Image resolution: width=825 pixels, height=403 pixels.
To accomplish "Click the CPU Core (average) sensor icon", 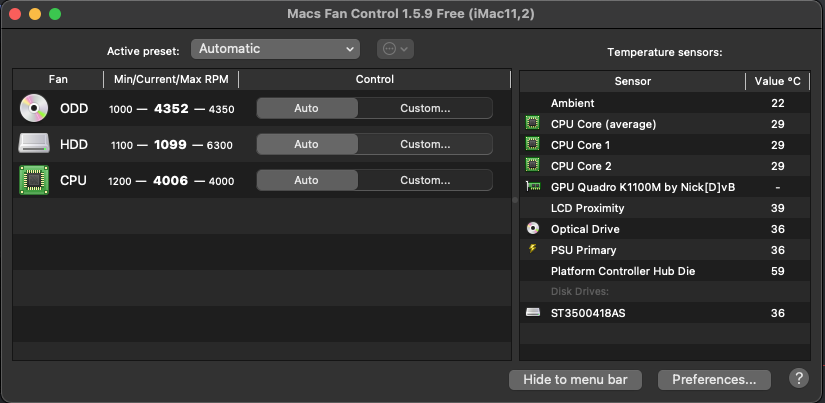I will coord(533,124).
